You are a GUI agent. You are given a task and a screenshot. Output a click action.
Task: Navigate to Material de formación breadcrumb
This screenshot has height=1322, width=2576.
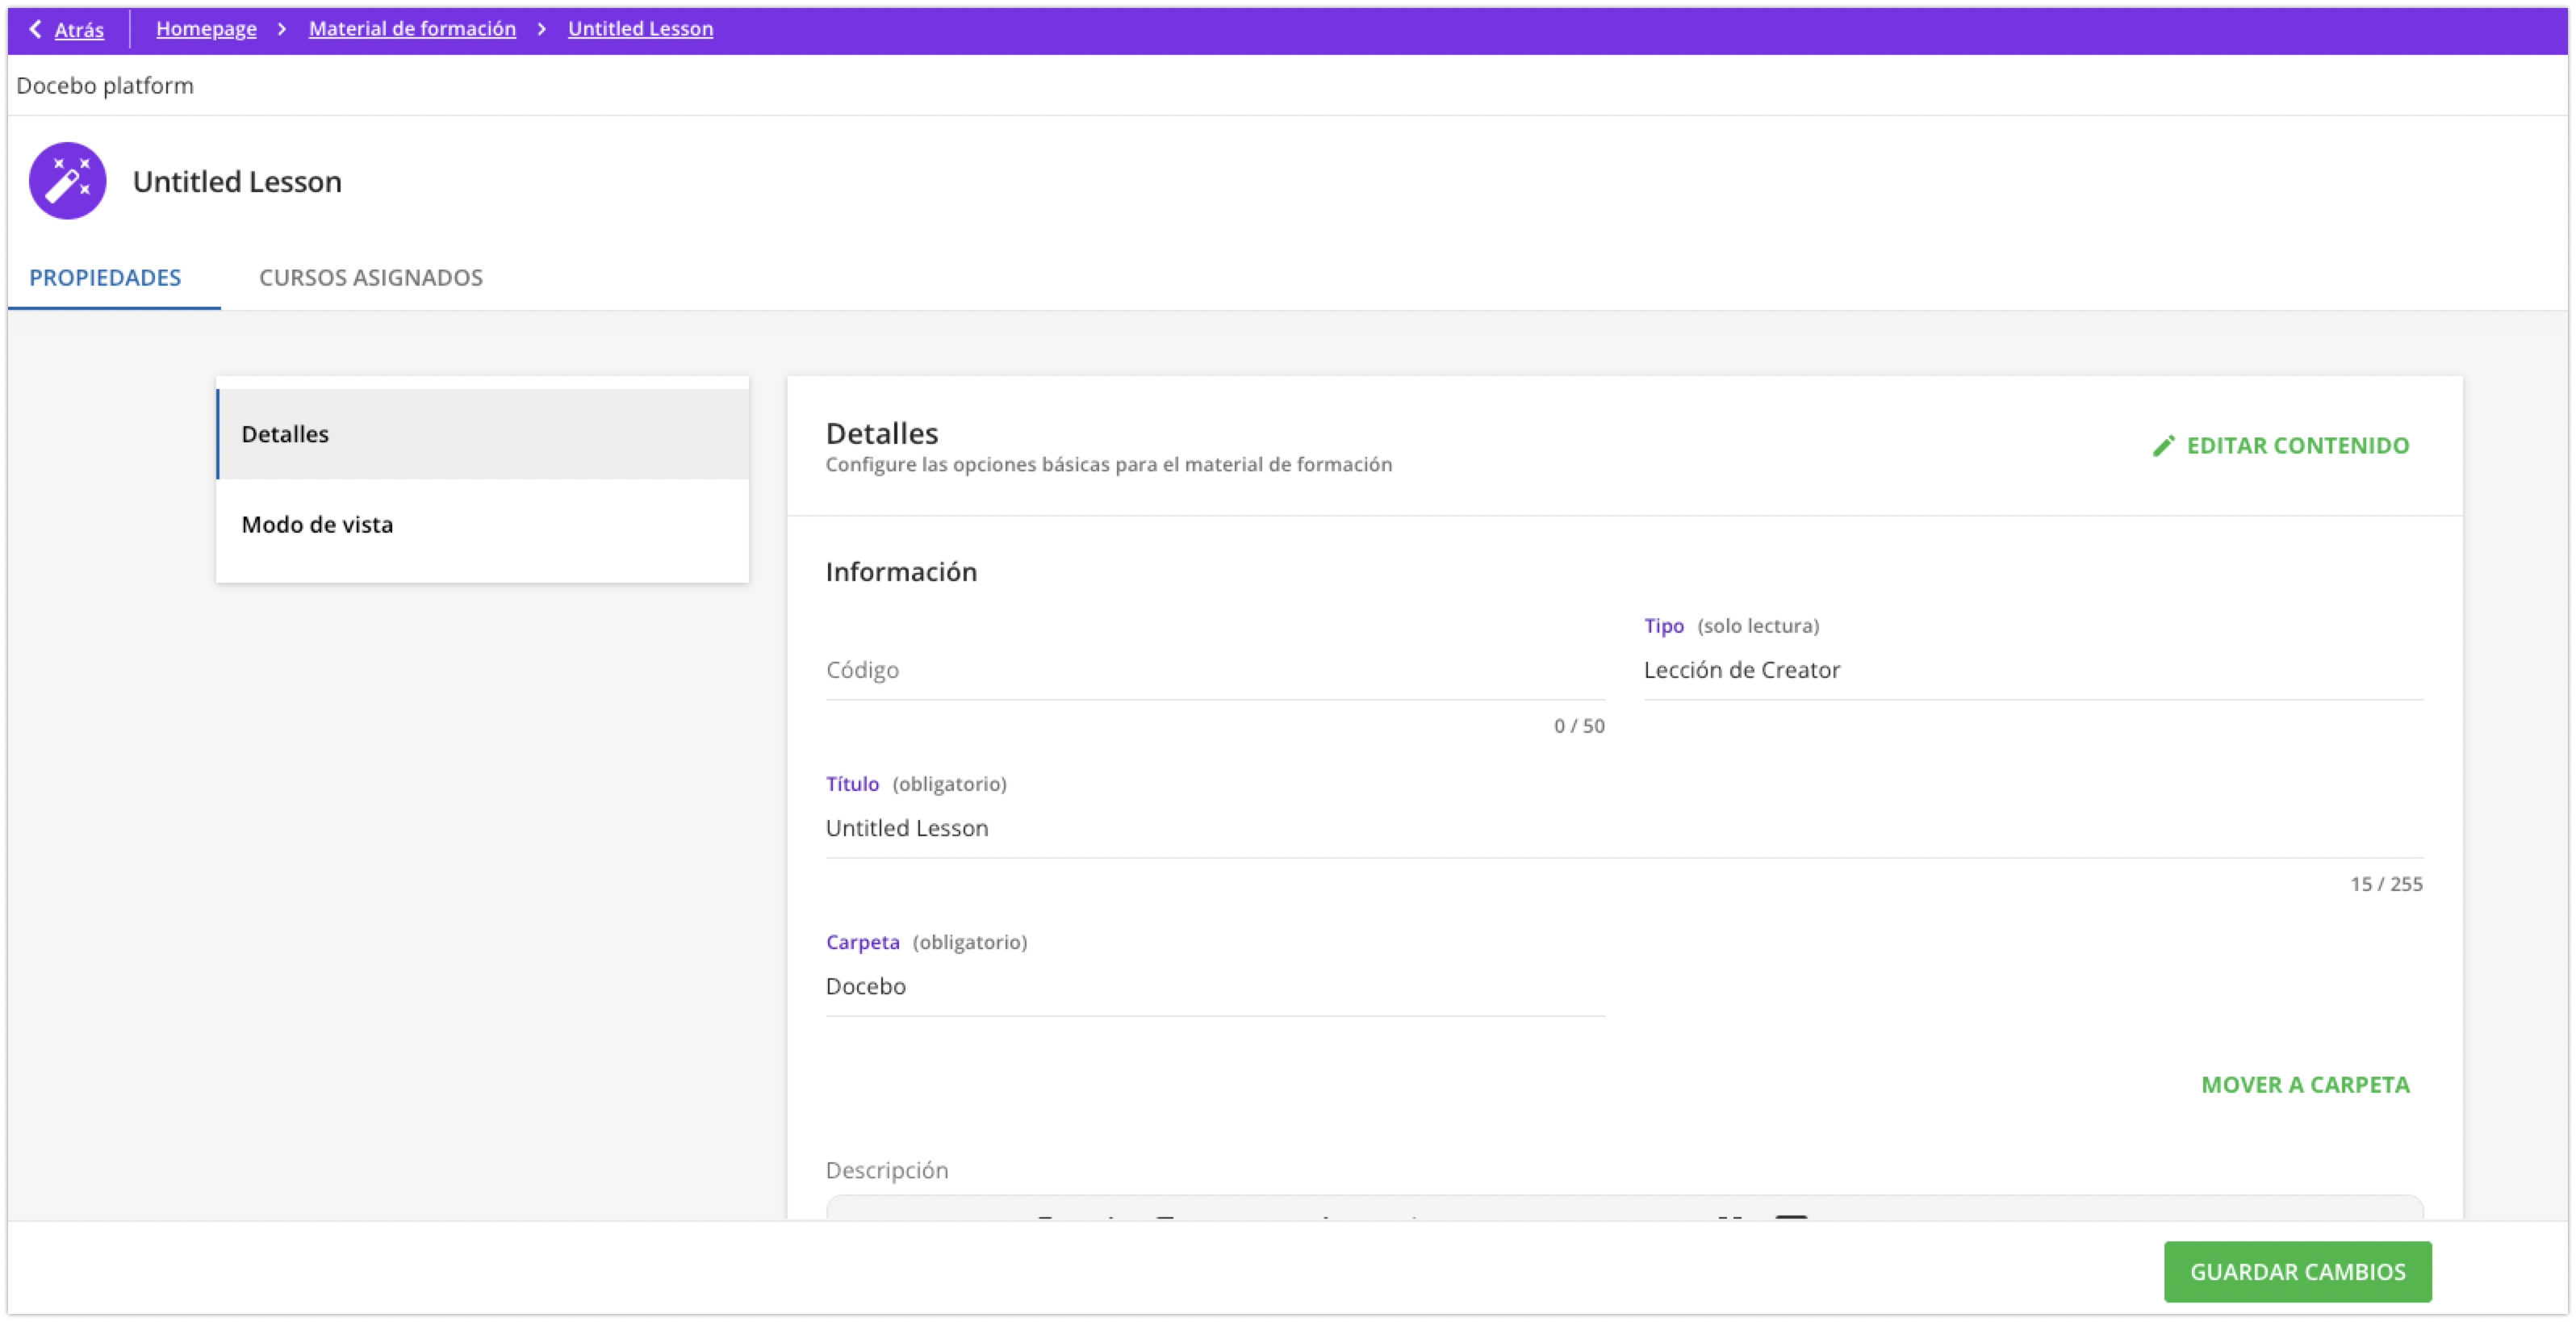click(x=412, y=29)
